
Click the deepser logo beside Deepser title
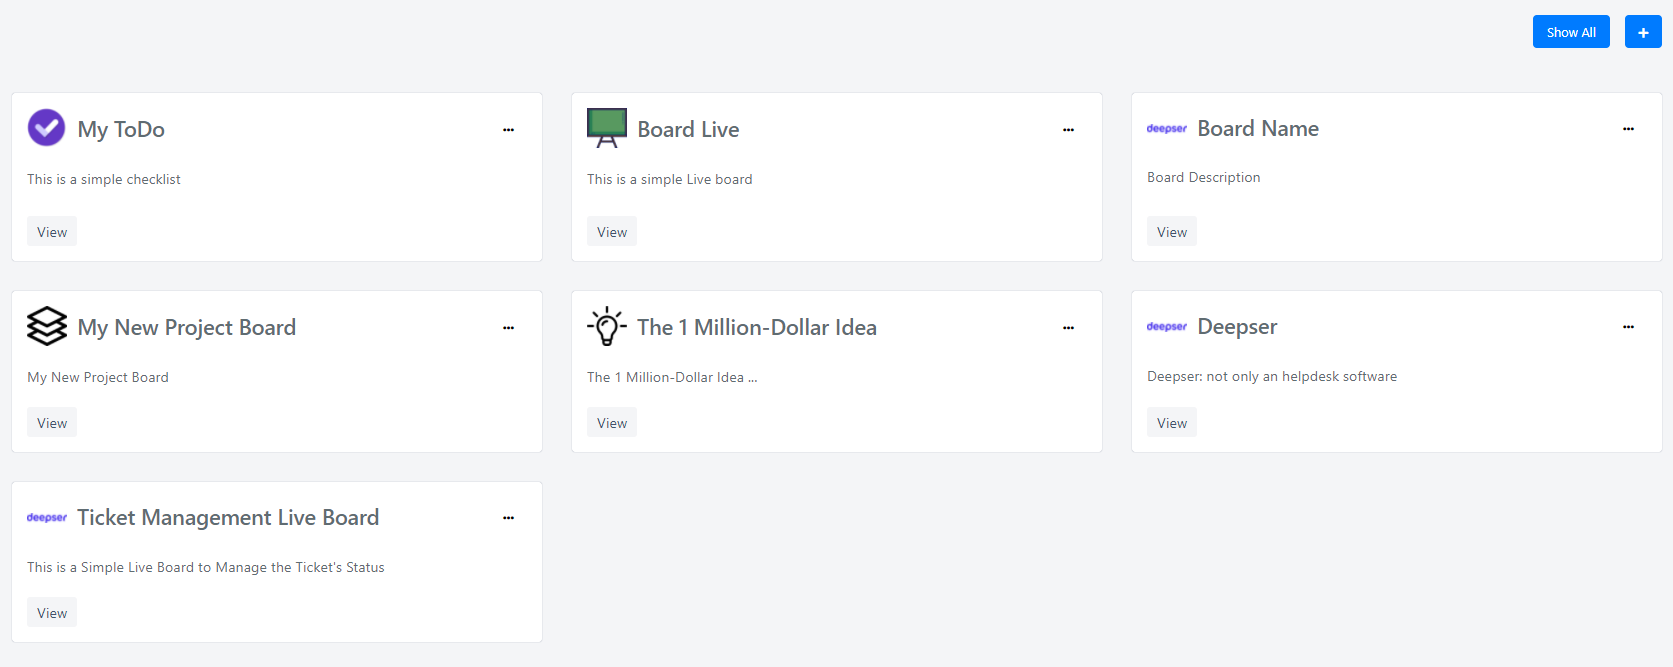pyautogui.click(x=1167, y=326)
